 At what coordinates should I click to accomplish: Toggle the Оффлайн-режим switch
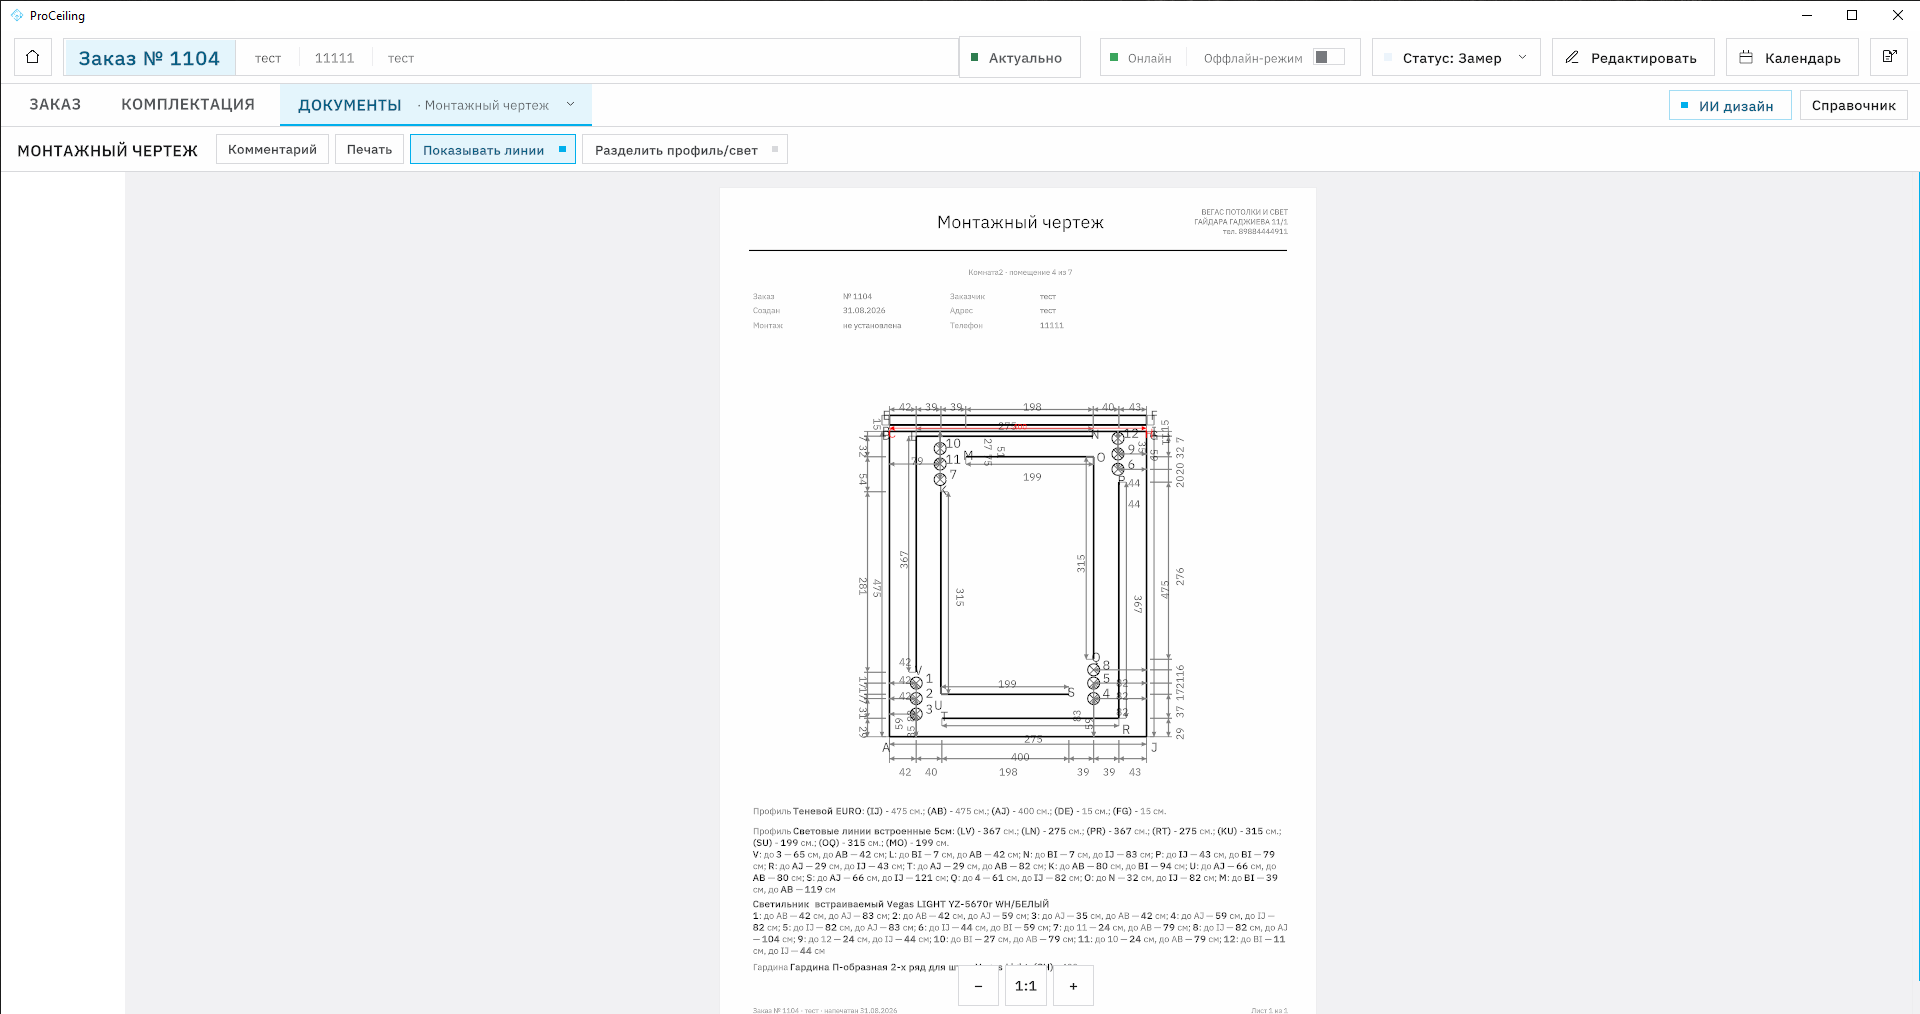pos(1329,57)
